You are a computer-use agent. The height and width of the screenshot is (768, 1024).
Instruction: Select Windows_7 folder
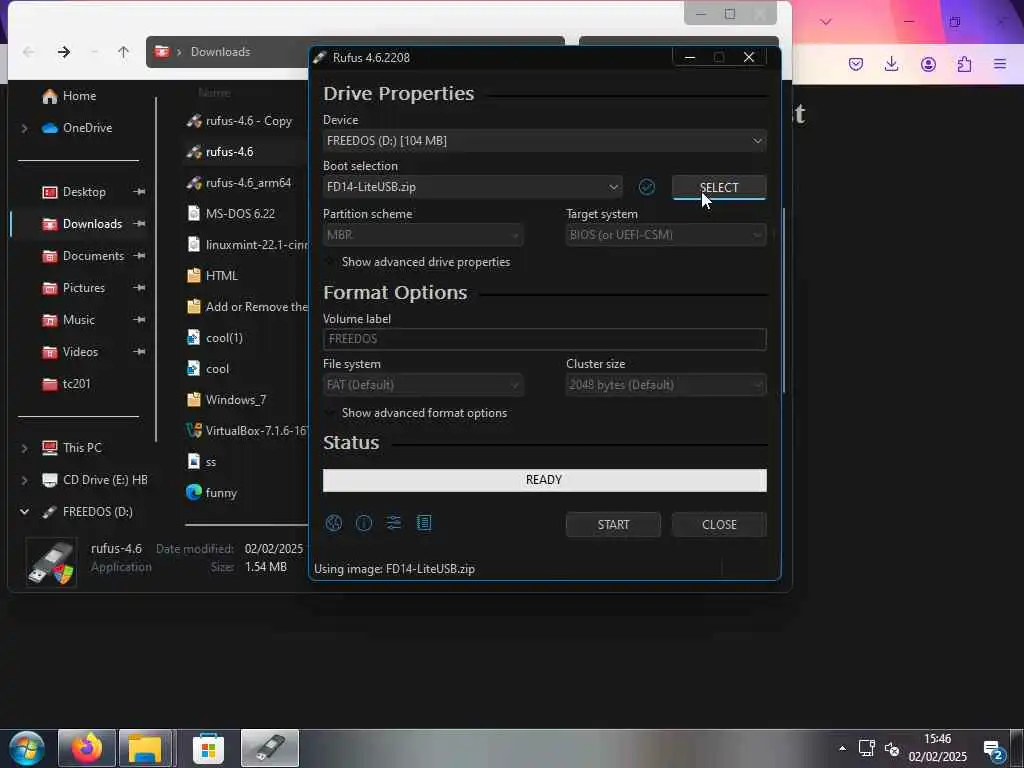[227, 400]
